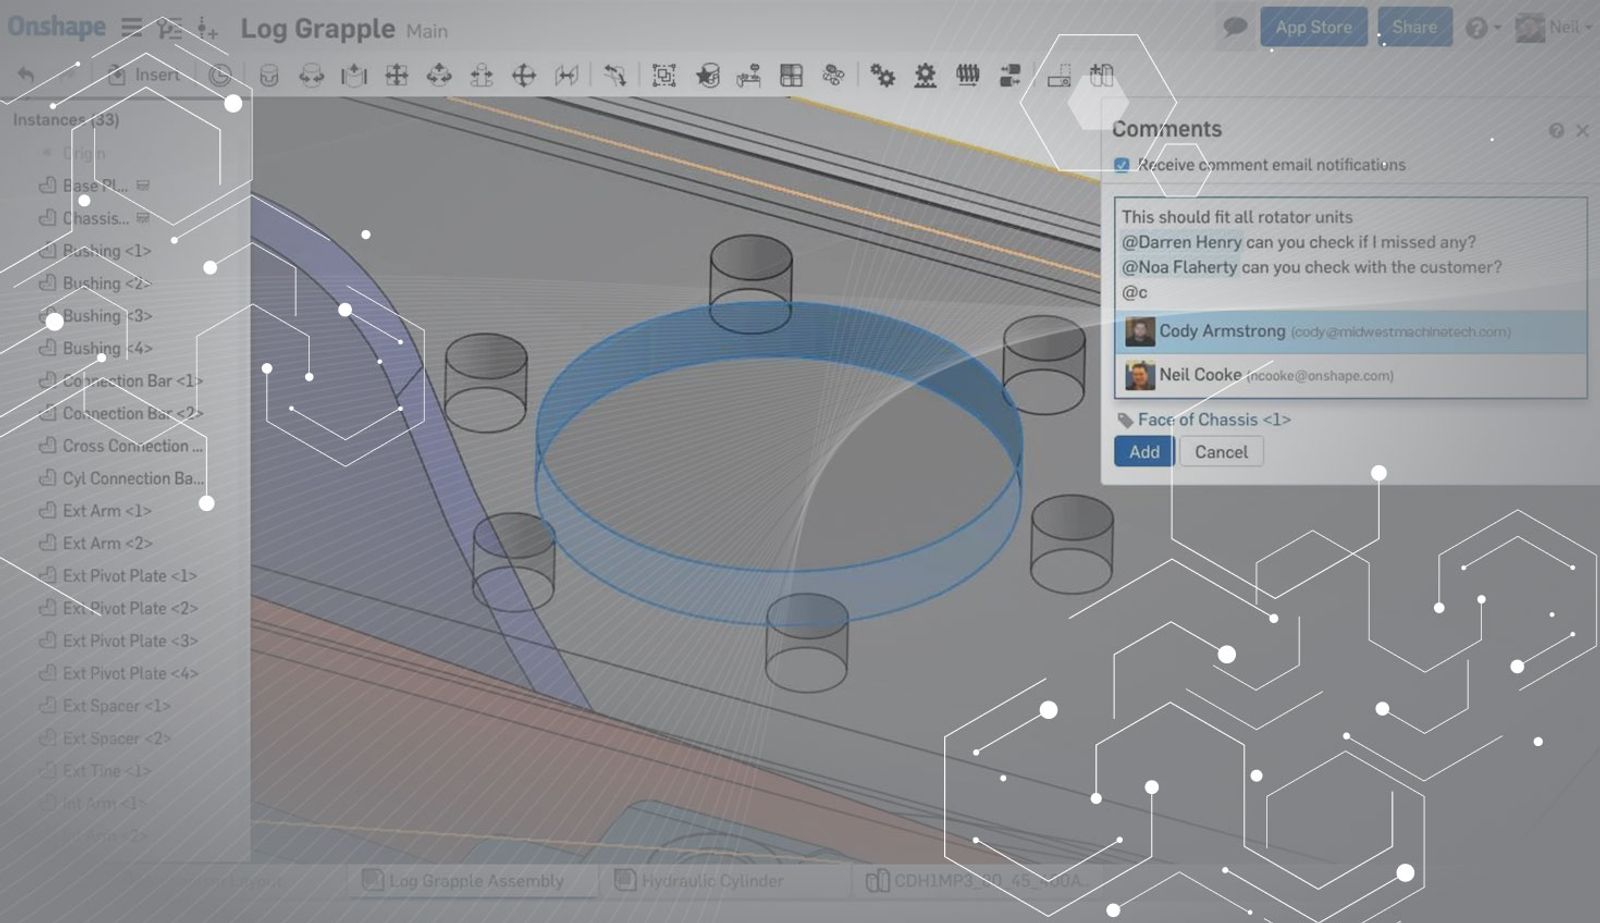Click the Add comment button

pyautogui.click(x=1144, y=452)
